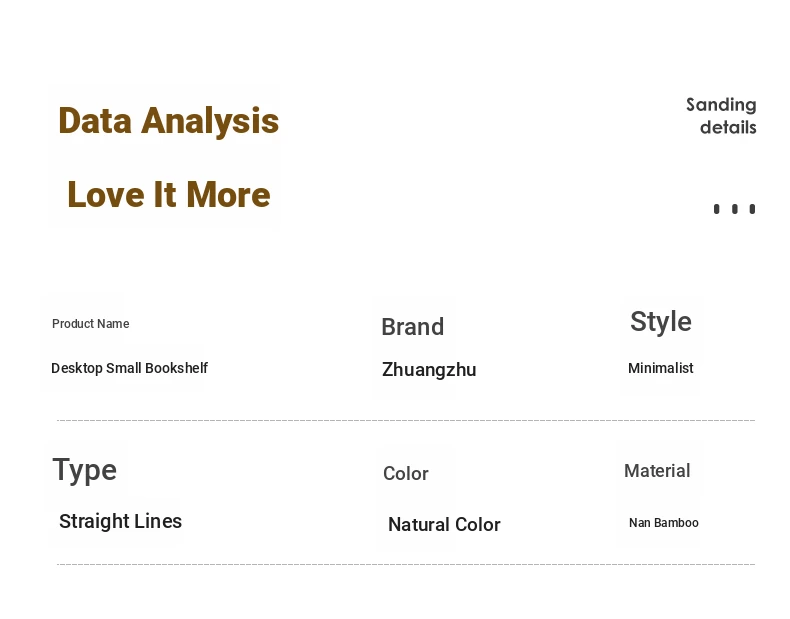The image size is (790, 619).
Task: Click the dashed divider below Color row
Action: pyautogui.click(x=406, y=565)
